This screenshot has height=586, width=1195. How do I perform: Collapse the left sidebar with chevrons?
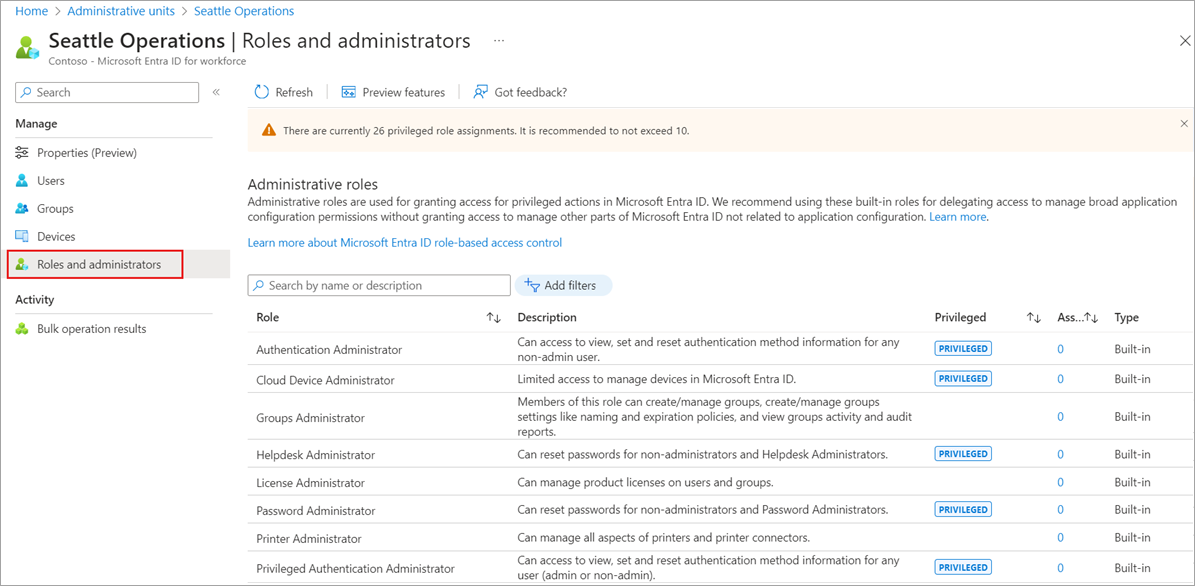click(x=216, y=92)
